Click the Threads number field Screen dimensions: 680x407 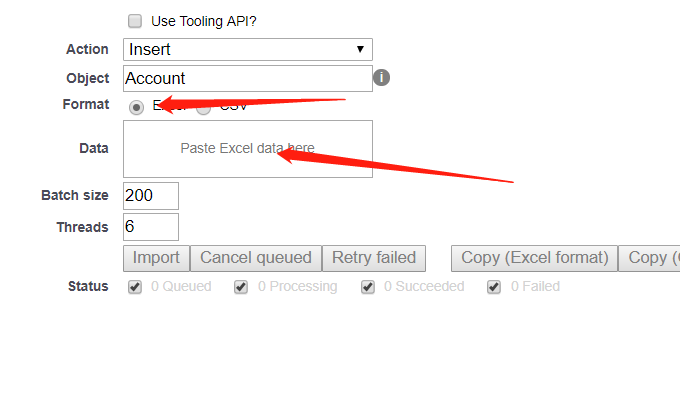150,227
